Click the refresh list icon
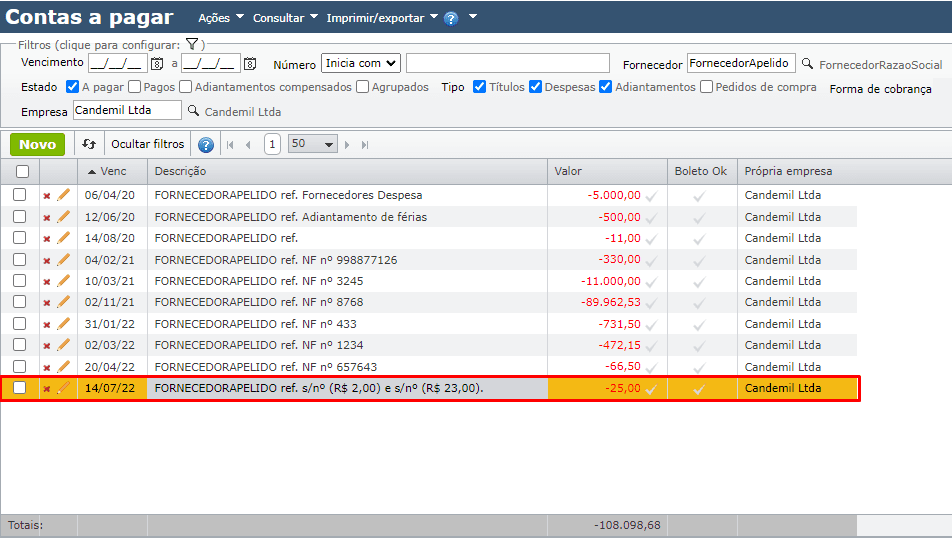The width and height of the screenshot is (952, 538). click(89, 144)
